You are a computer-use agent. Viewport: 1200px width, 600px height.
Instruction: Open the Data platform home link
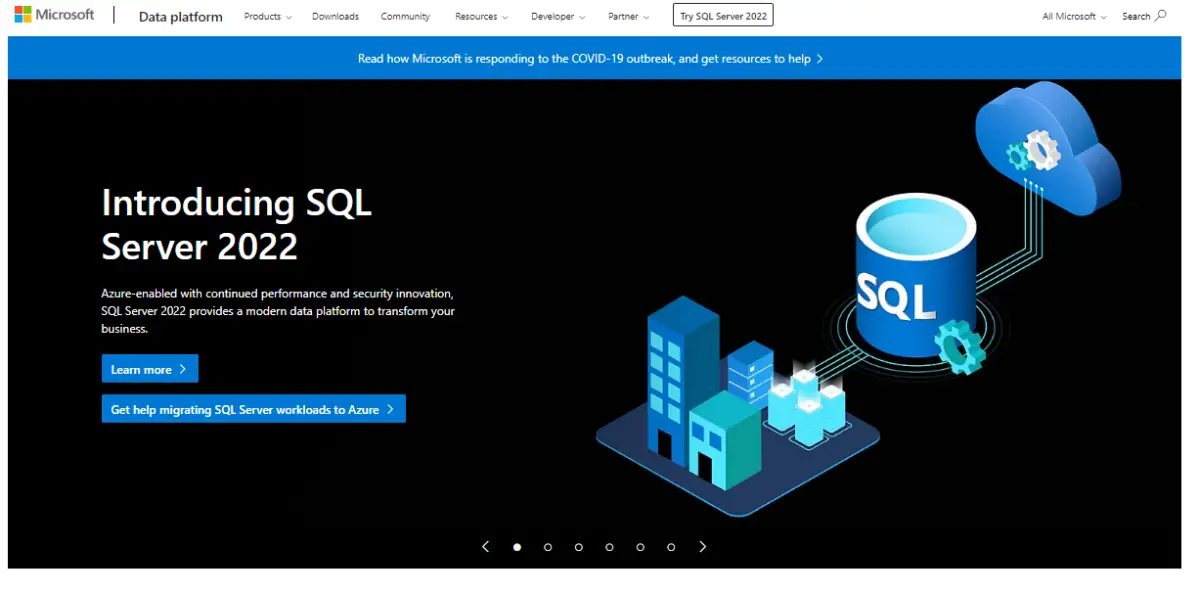181,16
